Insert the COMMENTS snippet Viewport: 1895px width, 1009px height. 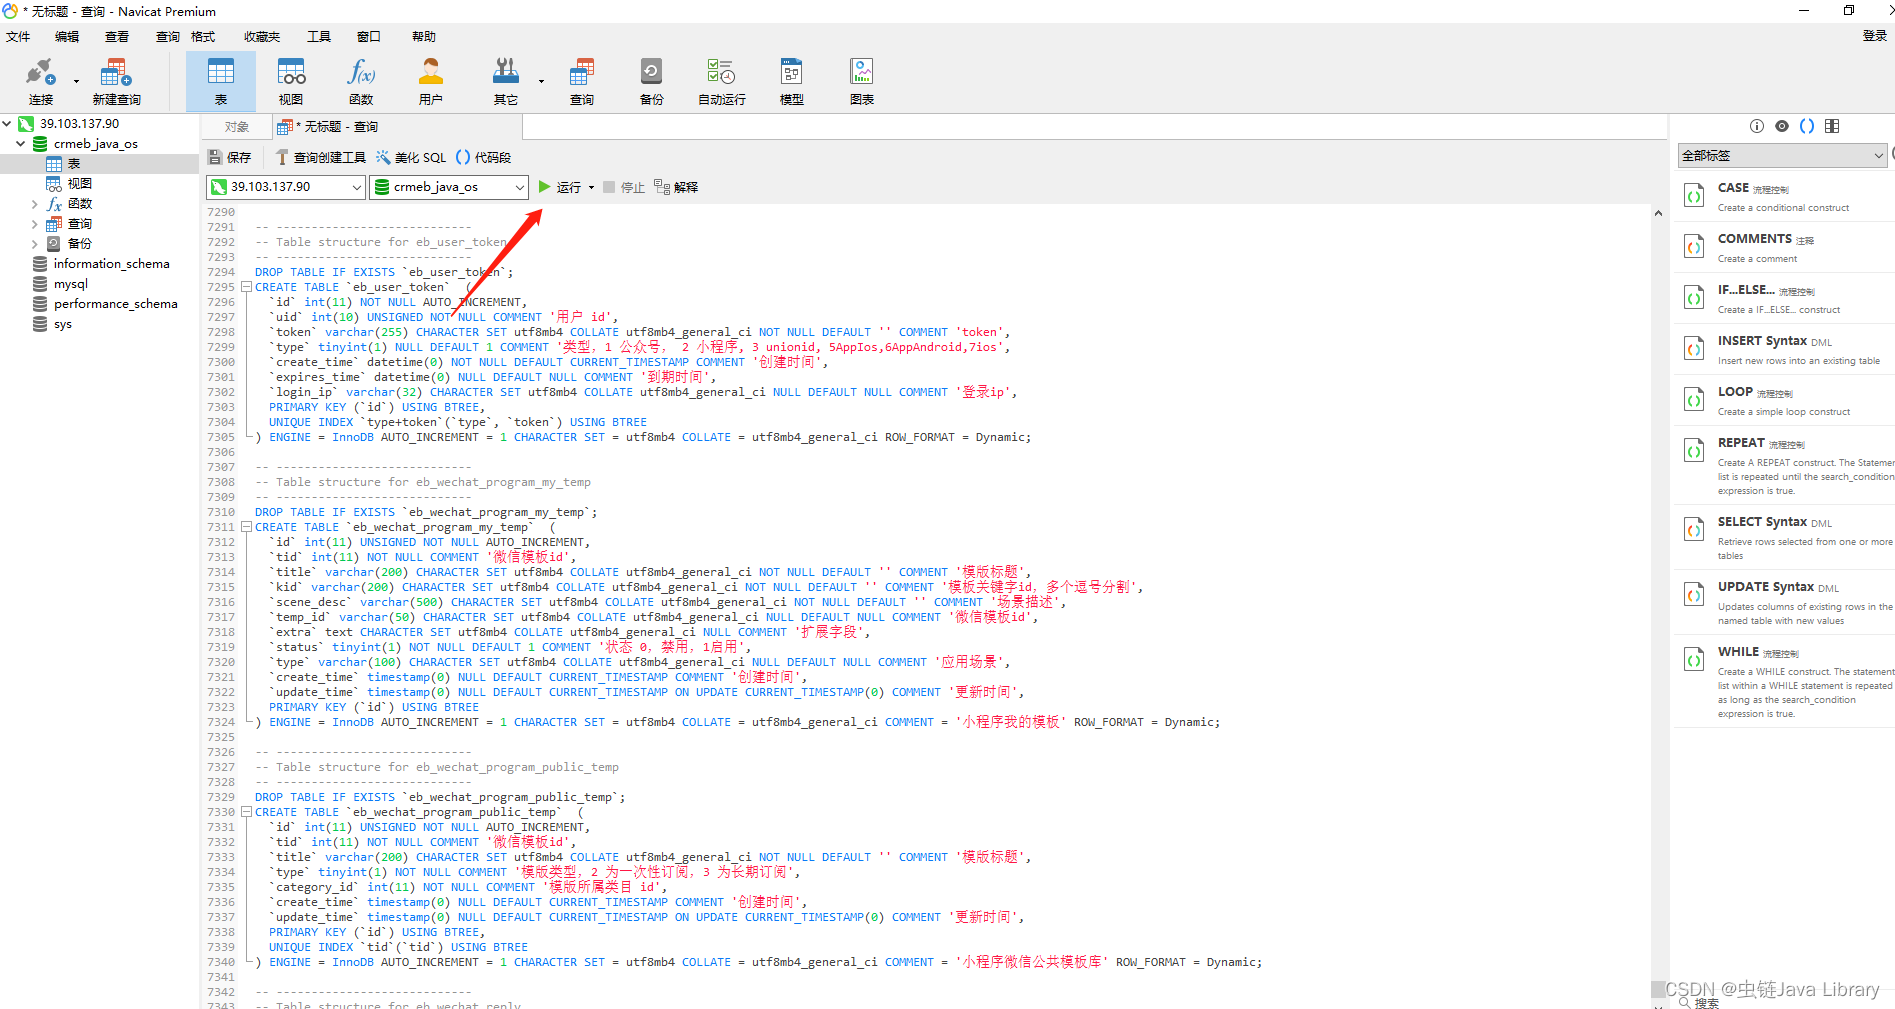click(x=1785, y=247)
